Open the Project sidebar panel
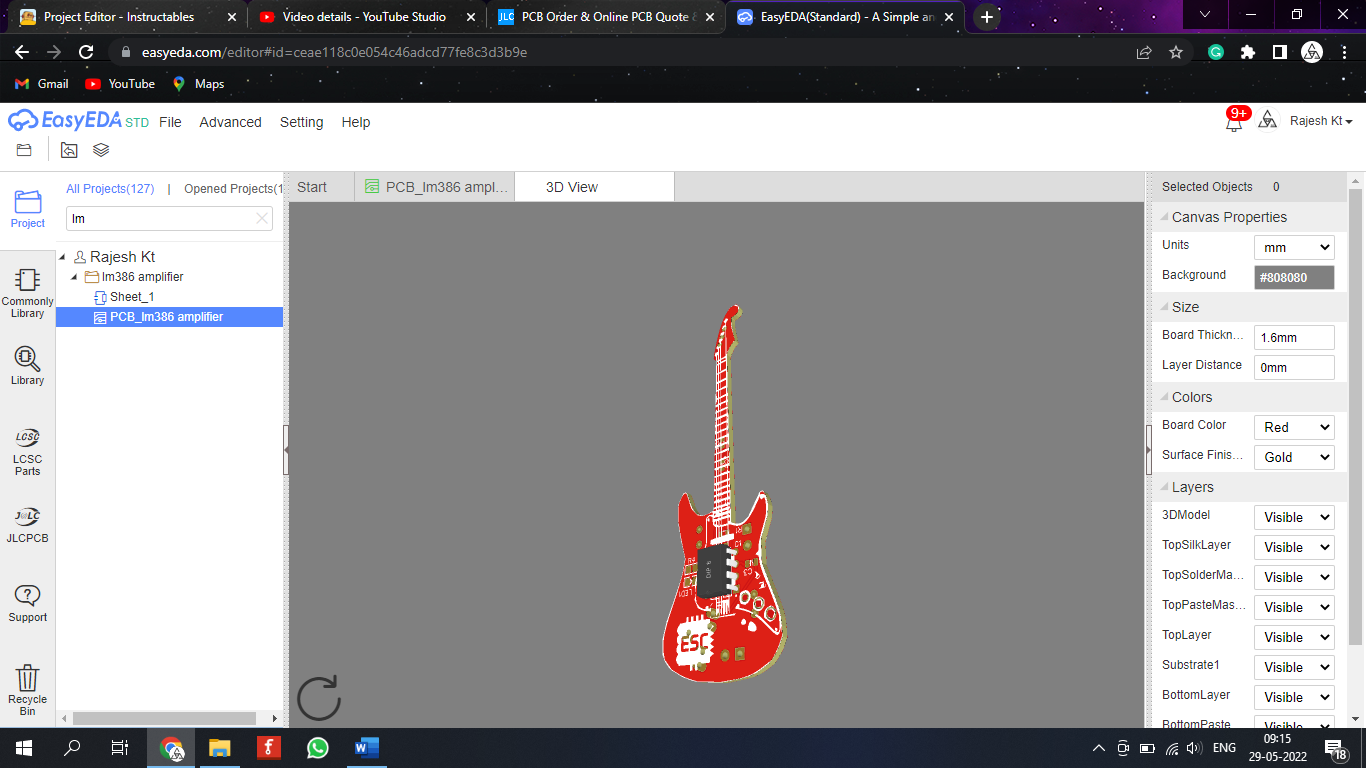Image resolution: width=1366 pixels, height=768 pixels. click(28, 208)
